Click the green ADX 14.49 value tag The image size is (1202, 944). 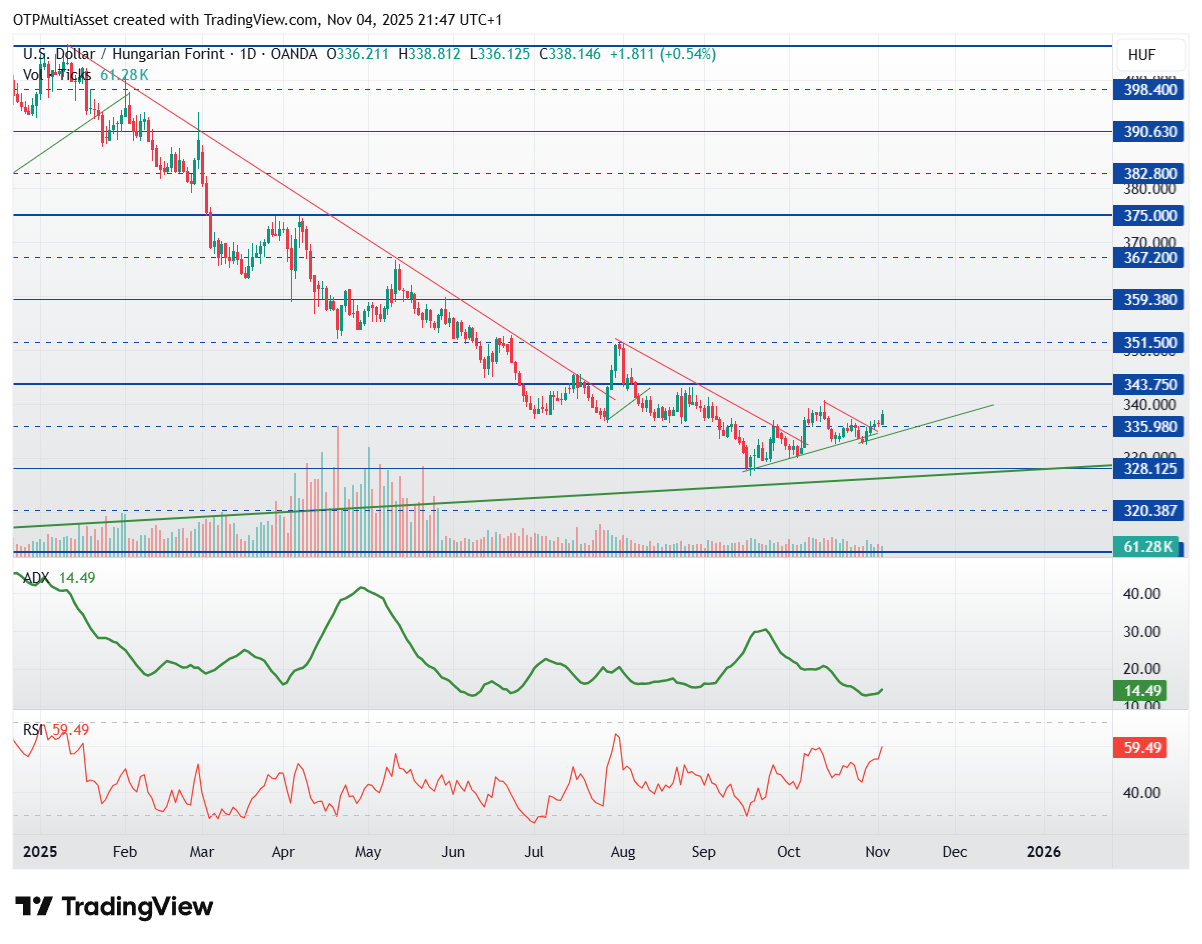tap(1140, 691)
